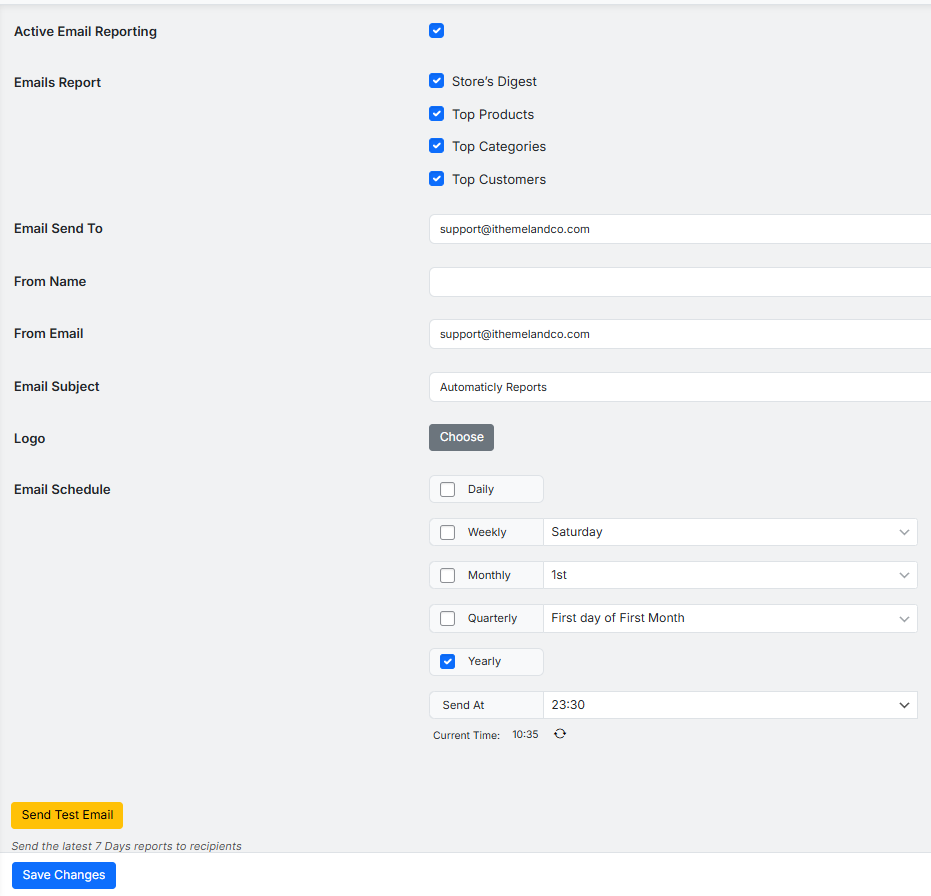Tick the Quarterly schedule checkbox
The width and height of the screenshot is (931, 896).
[447, 619]
